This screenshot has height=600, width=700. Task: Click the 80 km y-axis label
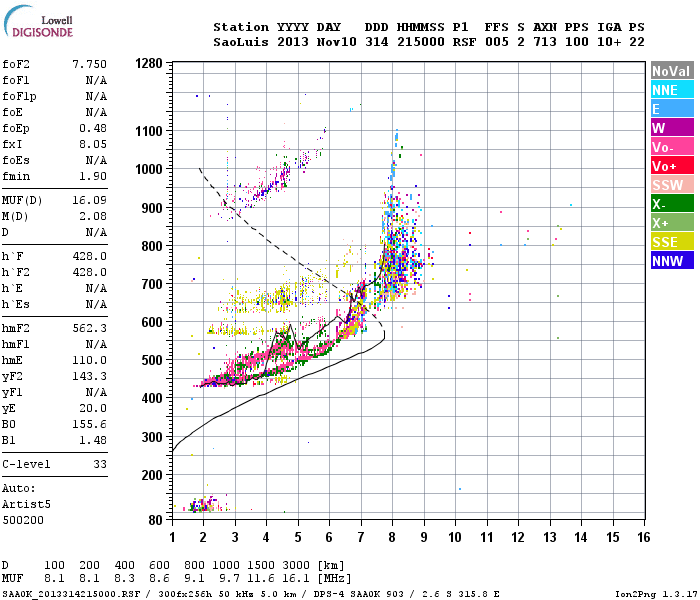tap(156, 520)
